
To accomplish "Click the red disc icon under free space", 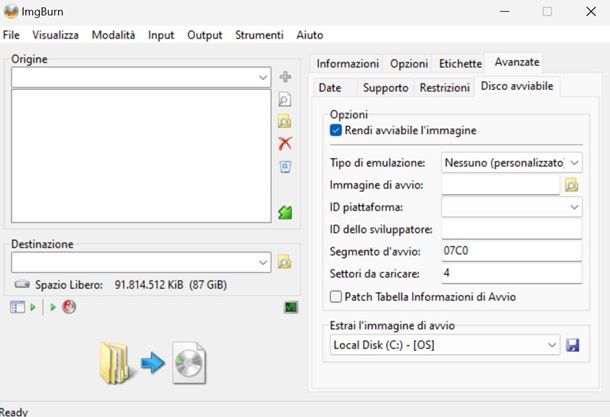I will (x=69, y=307).
